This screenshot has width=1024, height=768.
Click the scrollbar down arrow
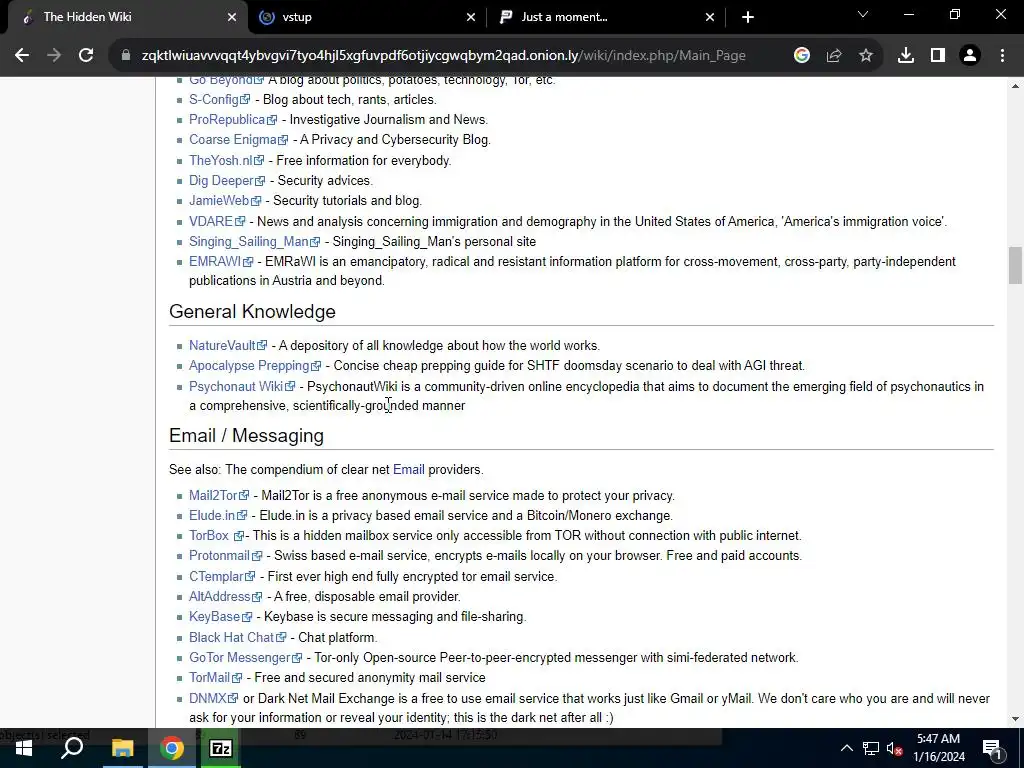[1014, 719]
